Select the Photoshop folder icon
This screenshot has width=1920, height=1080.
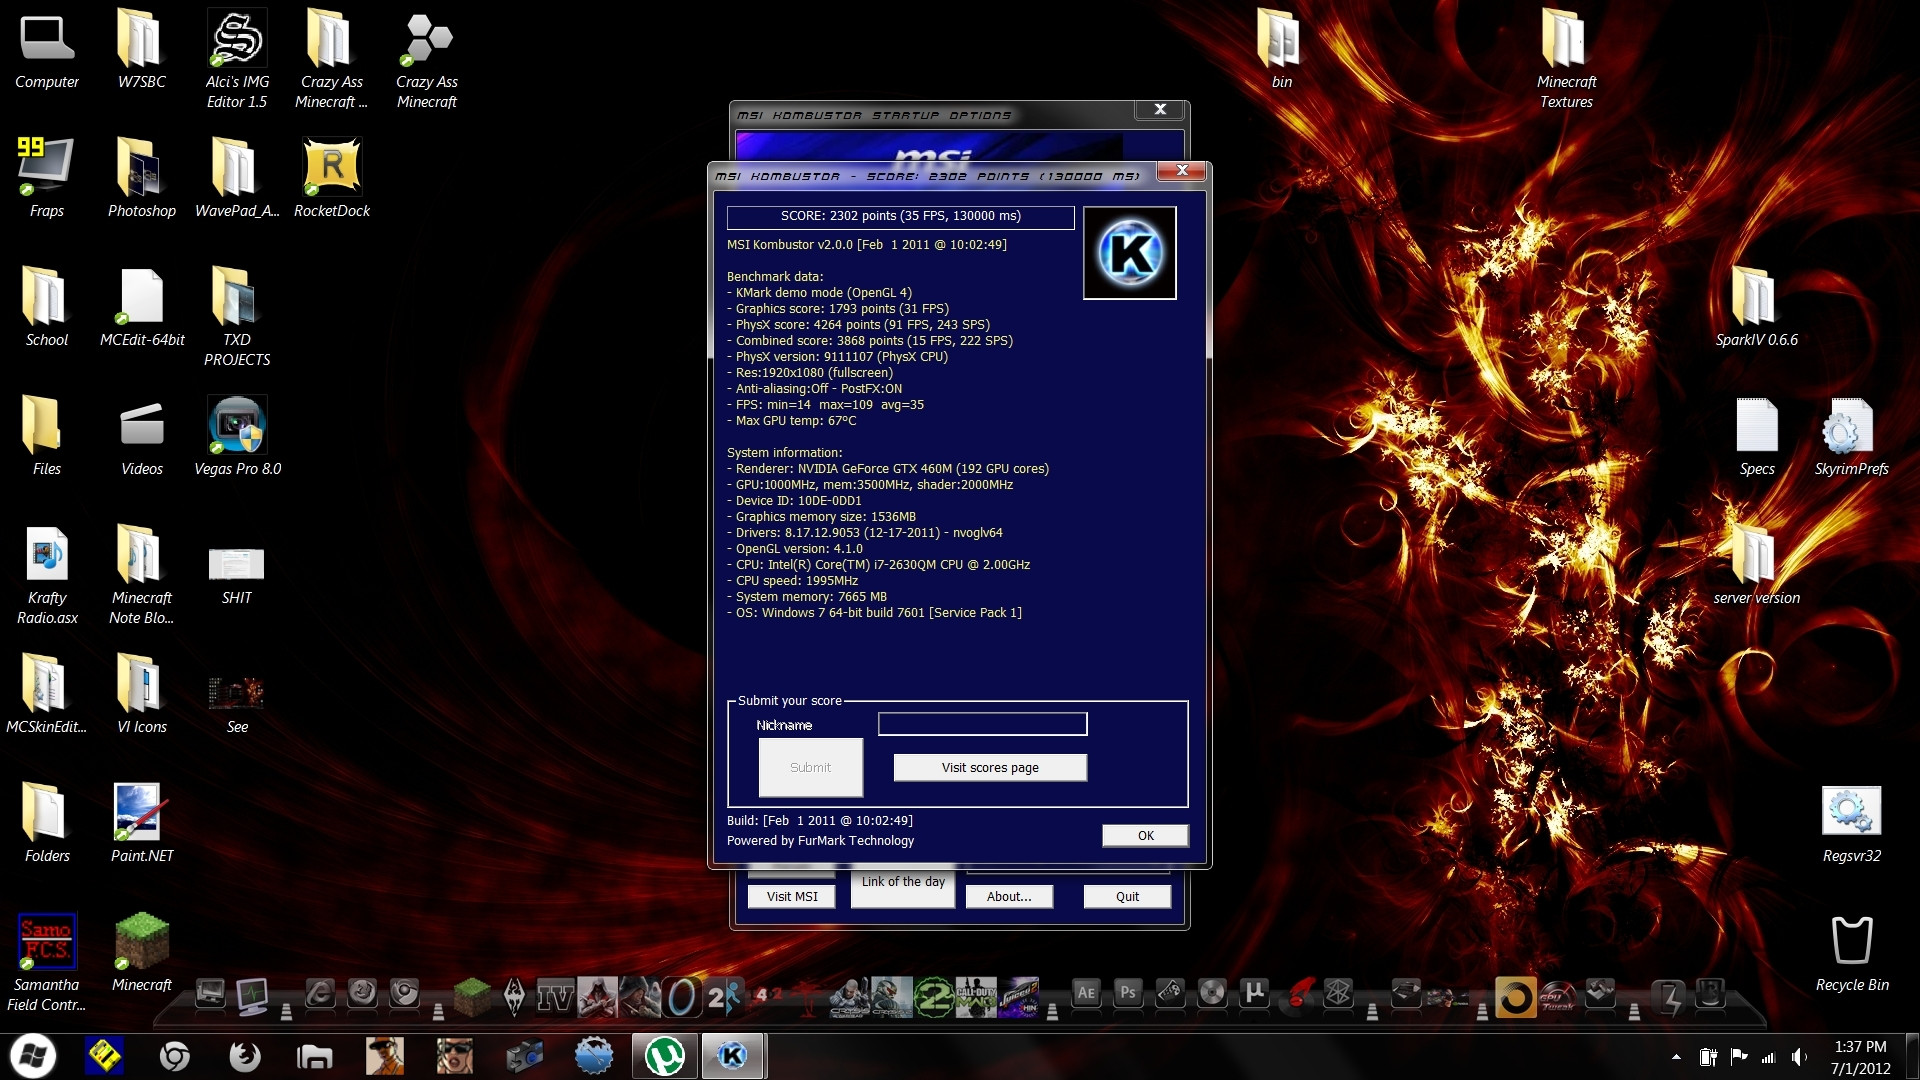coord(142,177)
